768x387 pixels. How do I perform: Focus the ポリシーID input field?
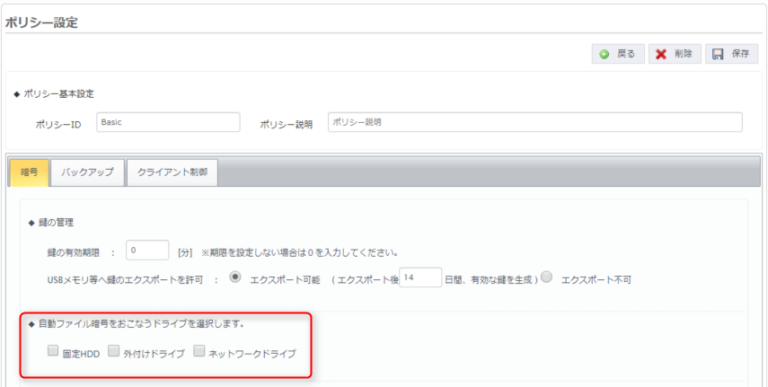(168, 122)
